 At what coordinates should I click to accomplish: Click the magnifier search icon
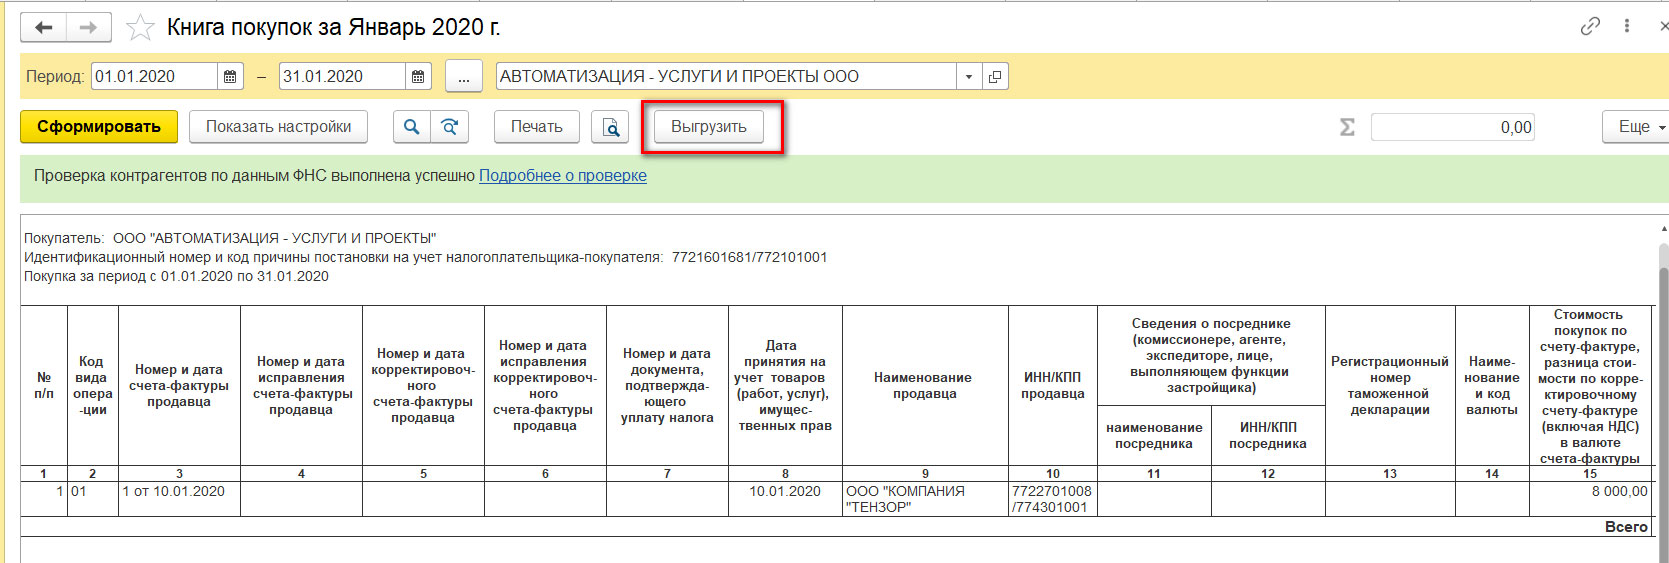click(x=411, y=127)
